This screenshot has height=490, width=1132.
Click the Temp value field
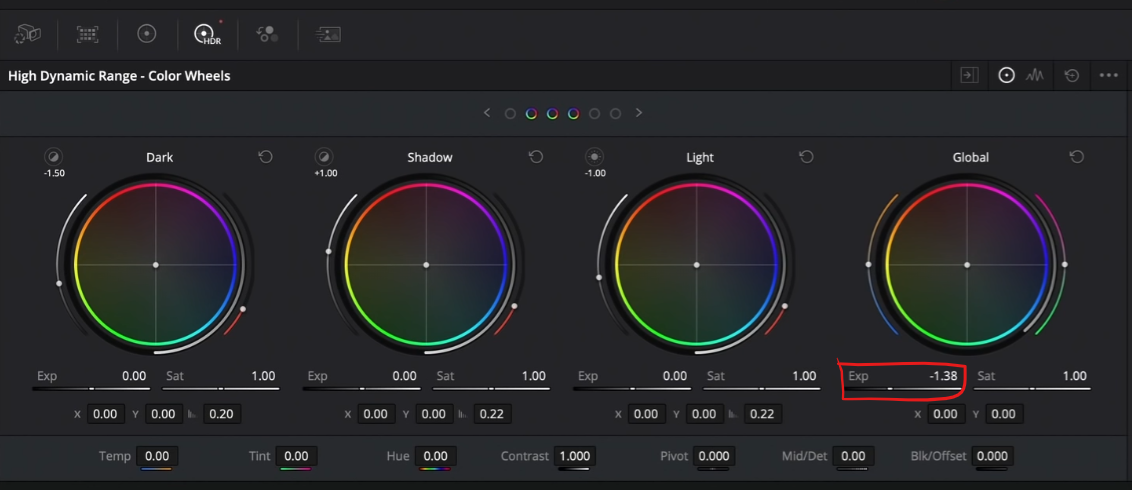point(157,456)
